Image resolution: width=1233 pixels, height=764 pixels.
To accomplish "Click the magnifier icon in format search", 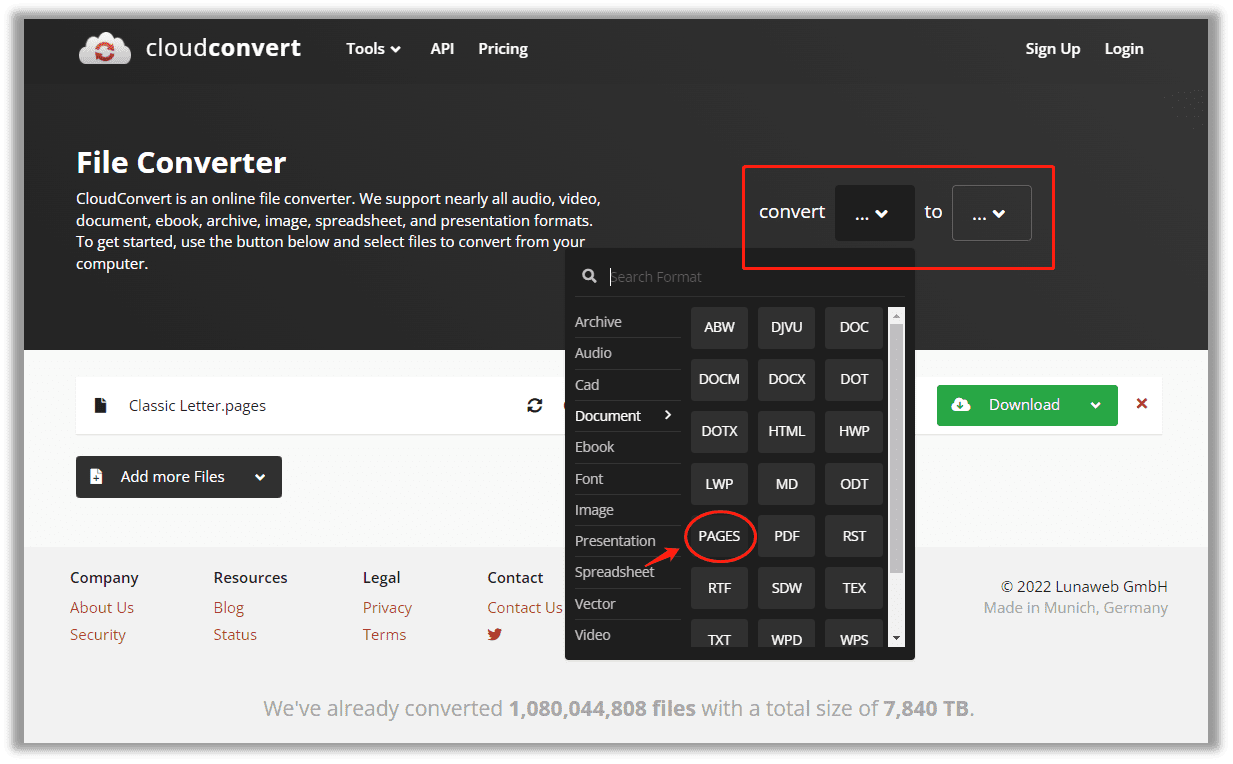I will pos(590,276).
